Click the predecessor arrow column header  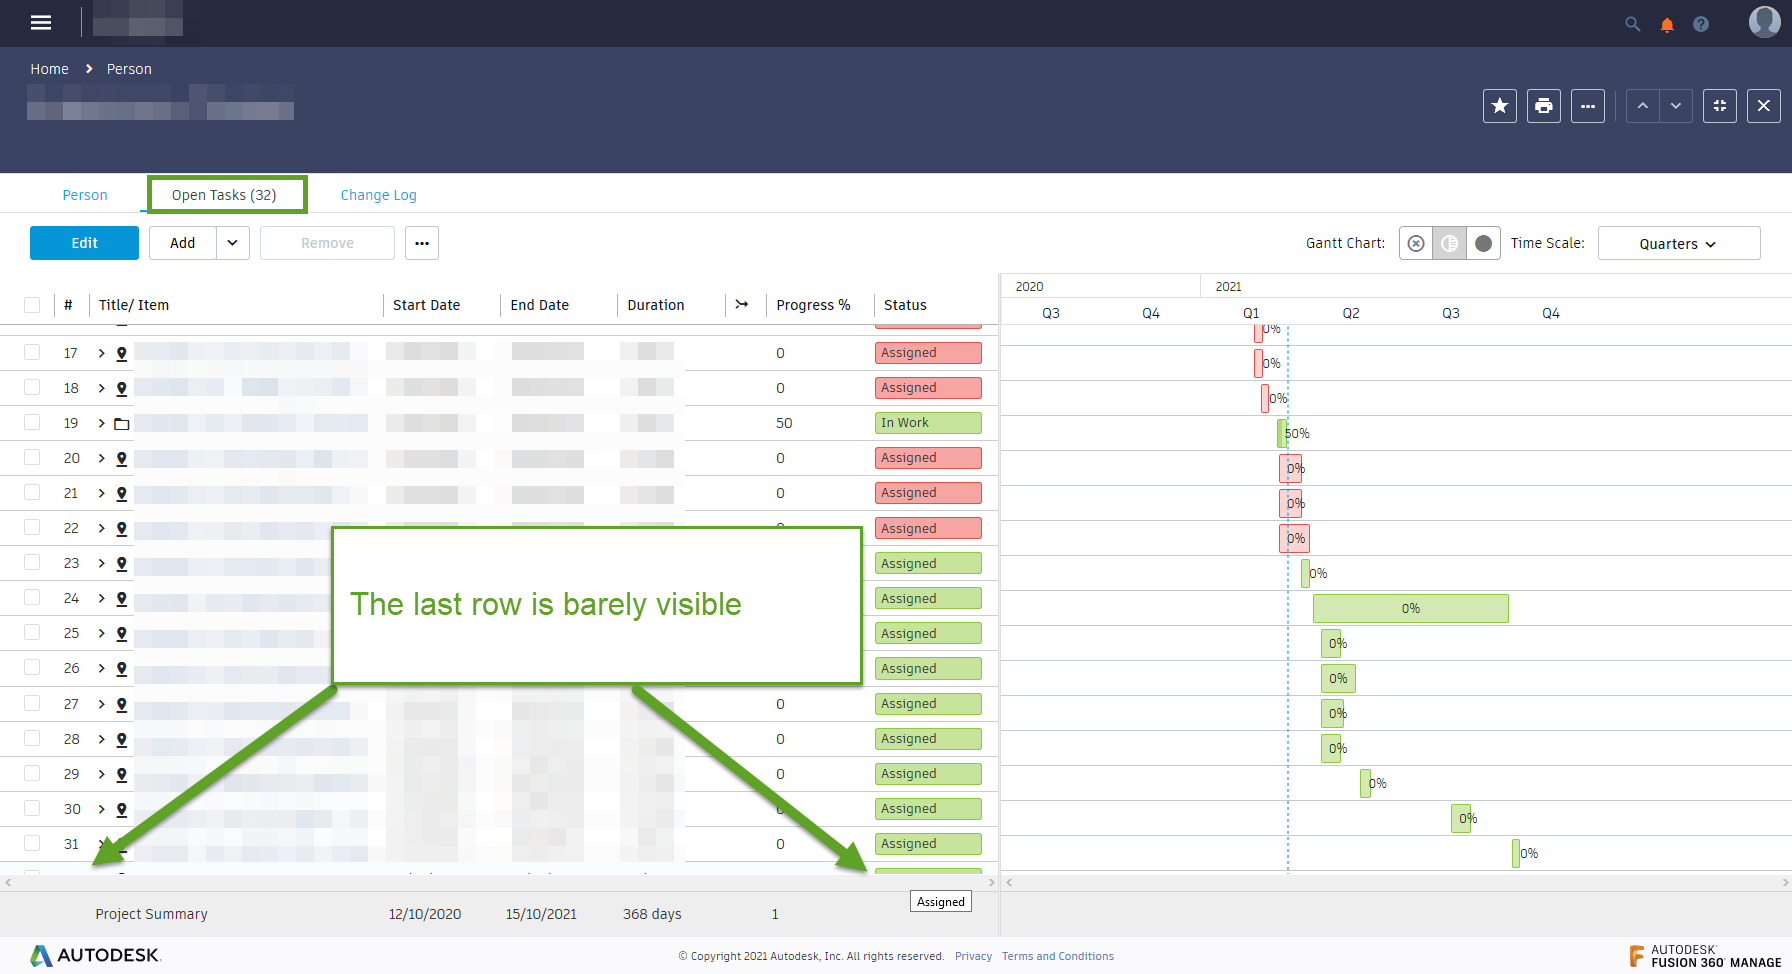coord(742,305)
